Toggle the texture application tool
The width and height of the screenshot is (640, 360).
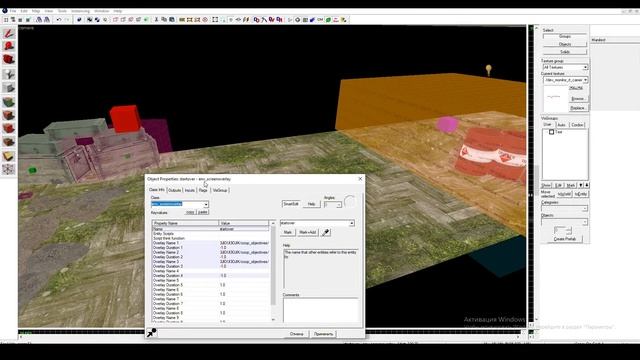[9, 102]
